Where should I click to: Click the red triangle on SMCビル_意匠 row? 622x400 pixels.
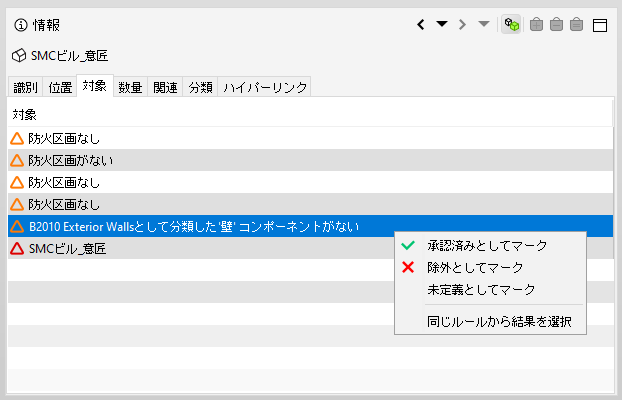[x=17, y=248]
